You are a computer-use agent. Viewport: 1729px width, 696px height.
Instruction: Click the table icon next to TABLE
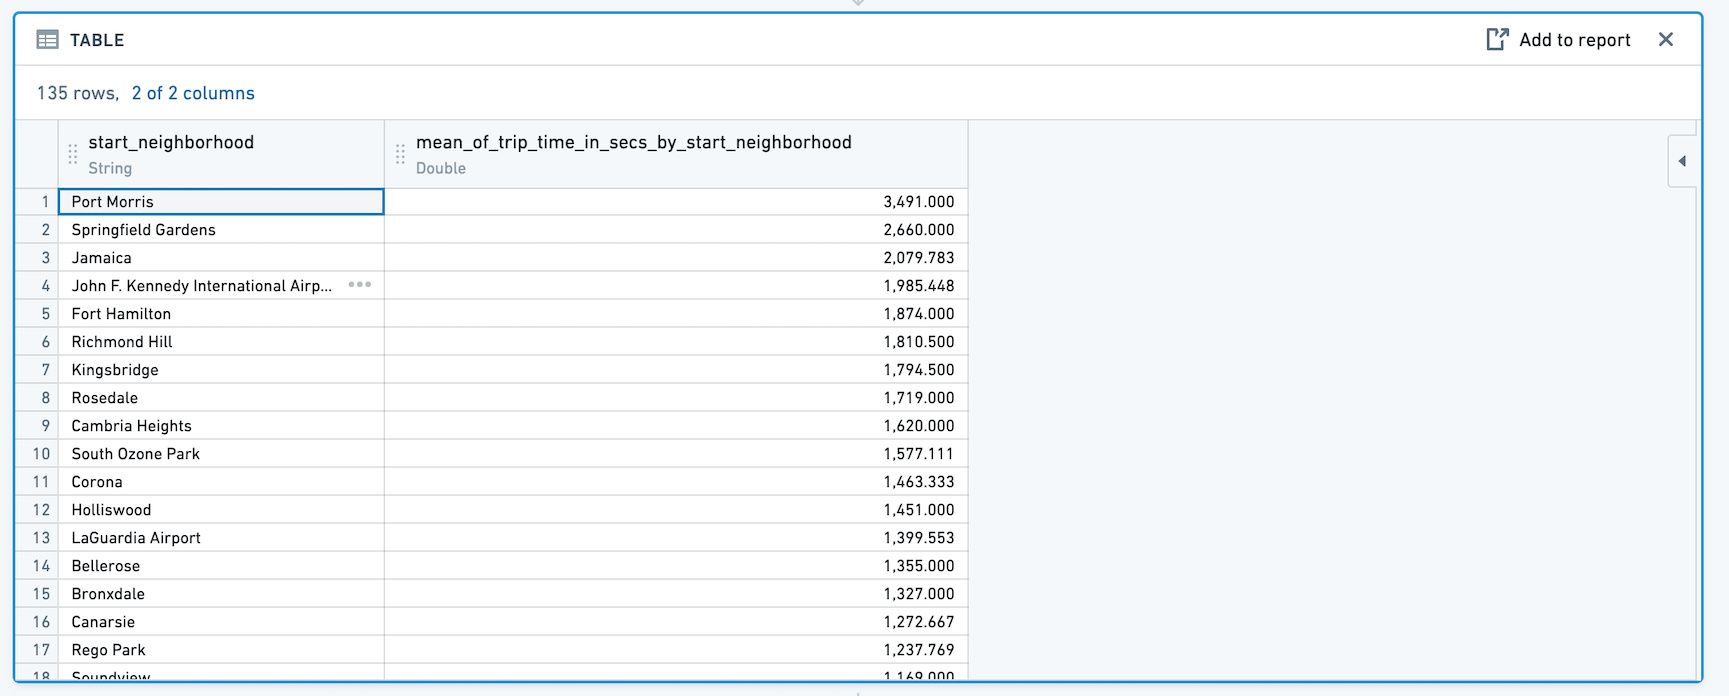tap(47, 40)
